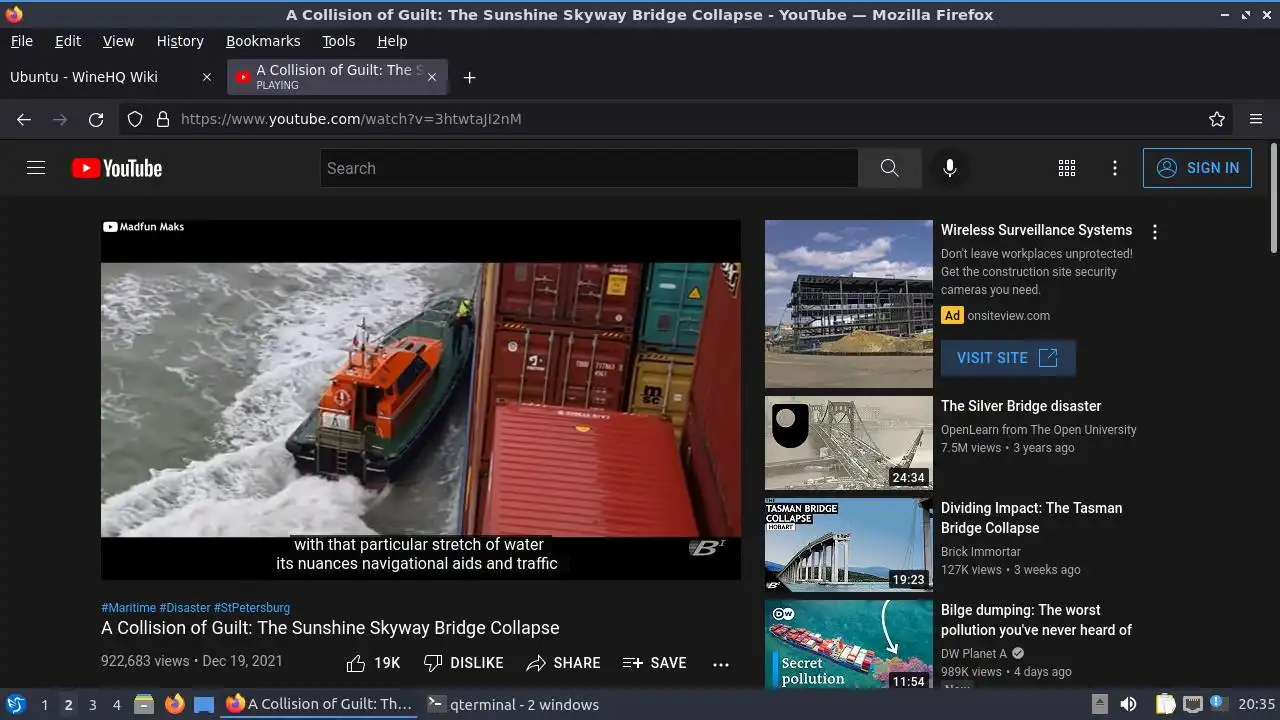Viewport: 1280px width, 720px height.
Task: Close the playing YouTube tab
Action: 432,77
